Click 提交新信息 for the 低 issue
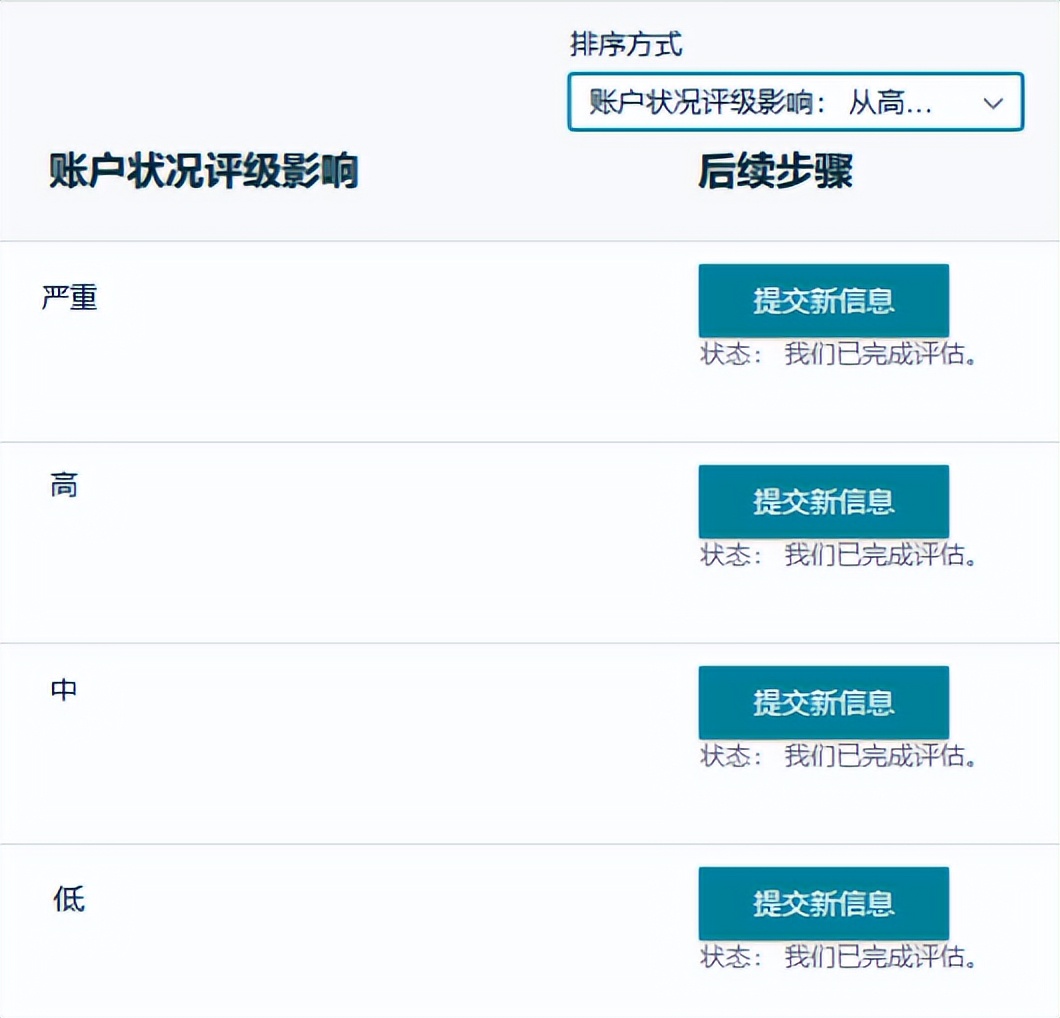Screen dimensions: 1060x1018 coord(823,903)
